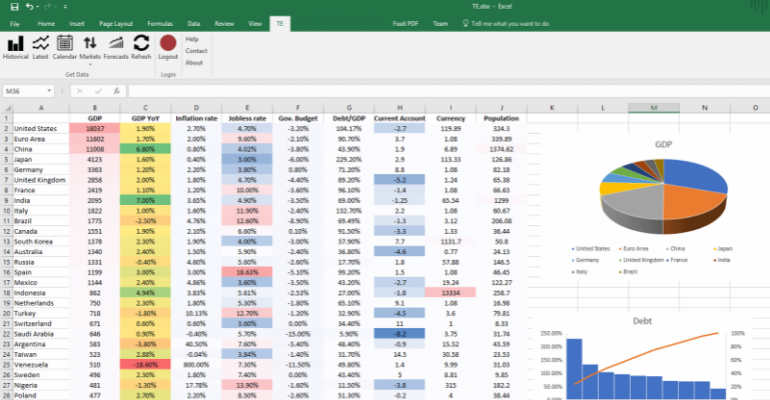Click the GDP chart title
This screenshot has height=400, width=770.
[663, 144]
